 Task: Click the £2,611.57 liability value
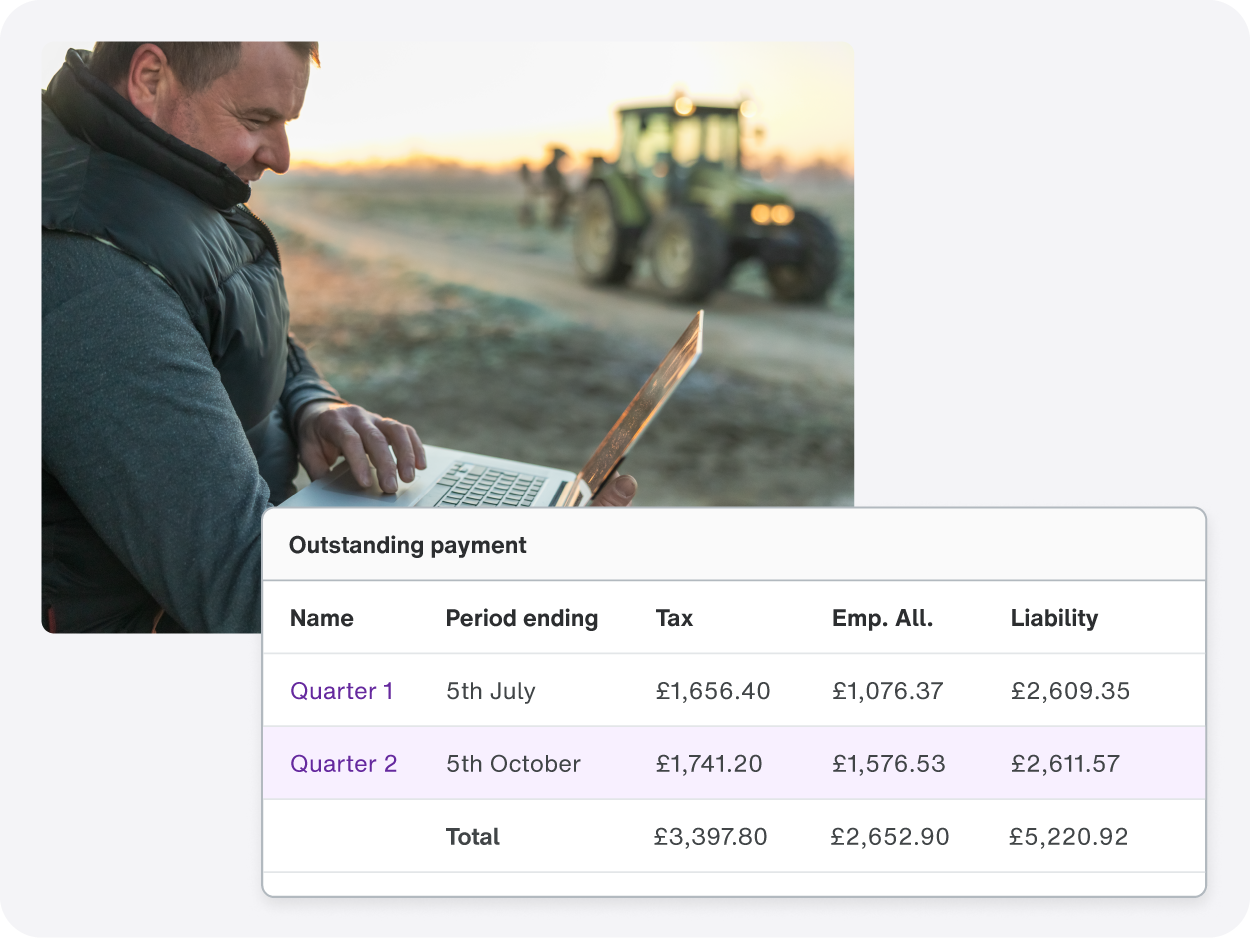pos(1070,763)
